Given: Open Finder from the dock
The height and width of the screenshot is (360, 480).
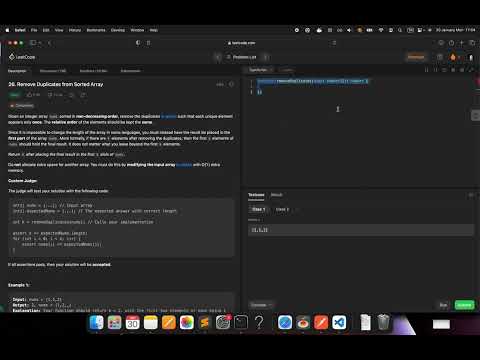Looking at the screenshot, I should click(96, 322).
